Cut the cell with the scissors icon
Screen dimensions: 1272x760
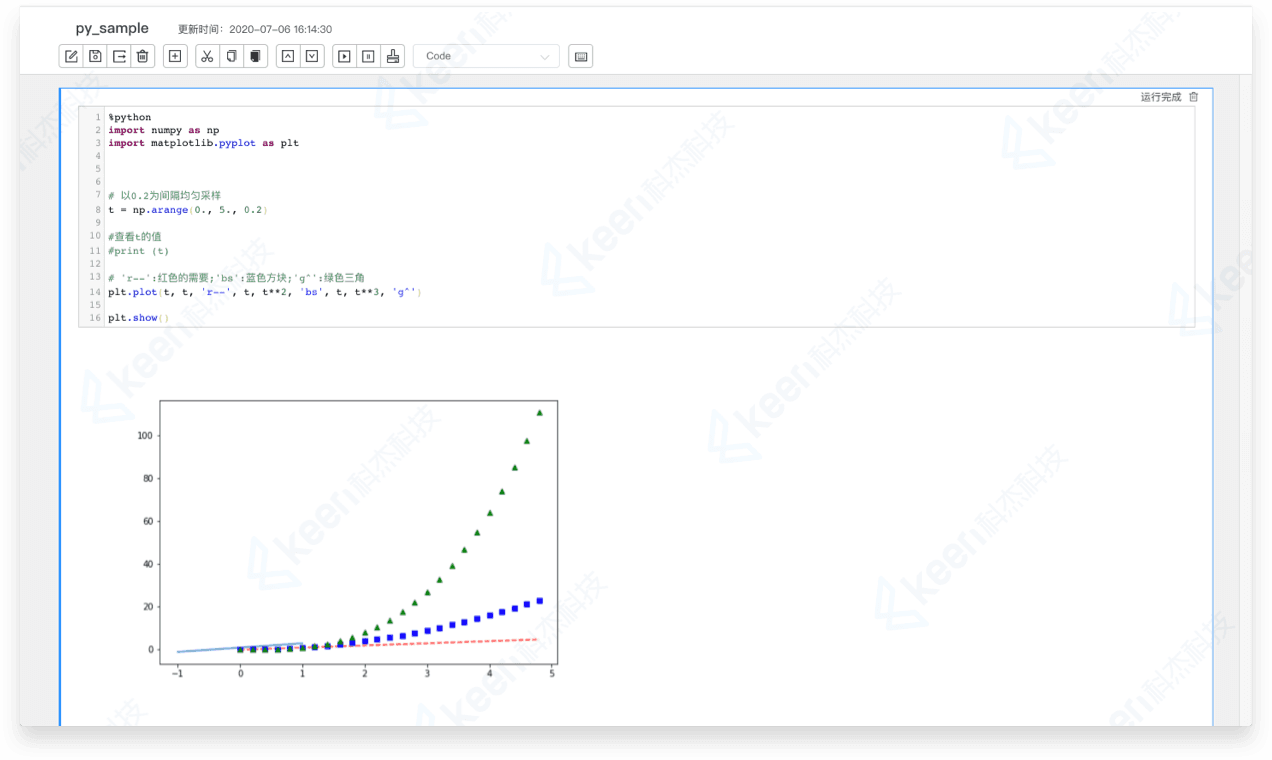(x=207, y=56)
